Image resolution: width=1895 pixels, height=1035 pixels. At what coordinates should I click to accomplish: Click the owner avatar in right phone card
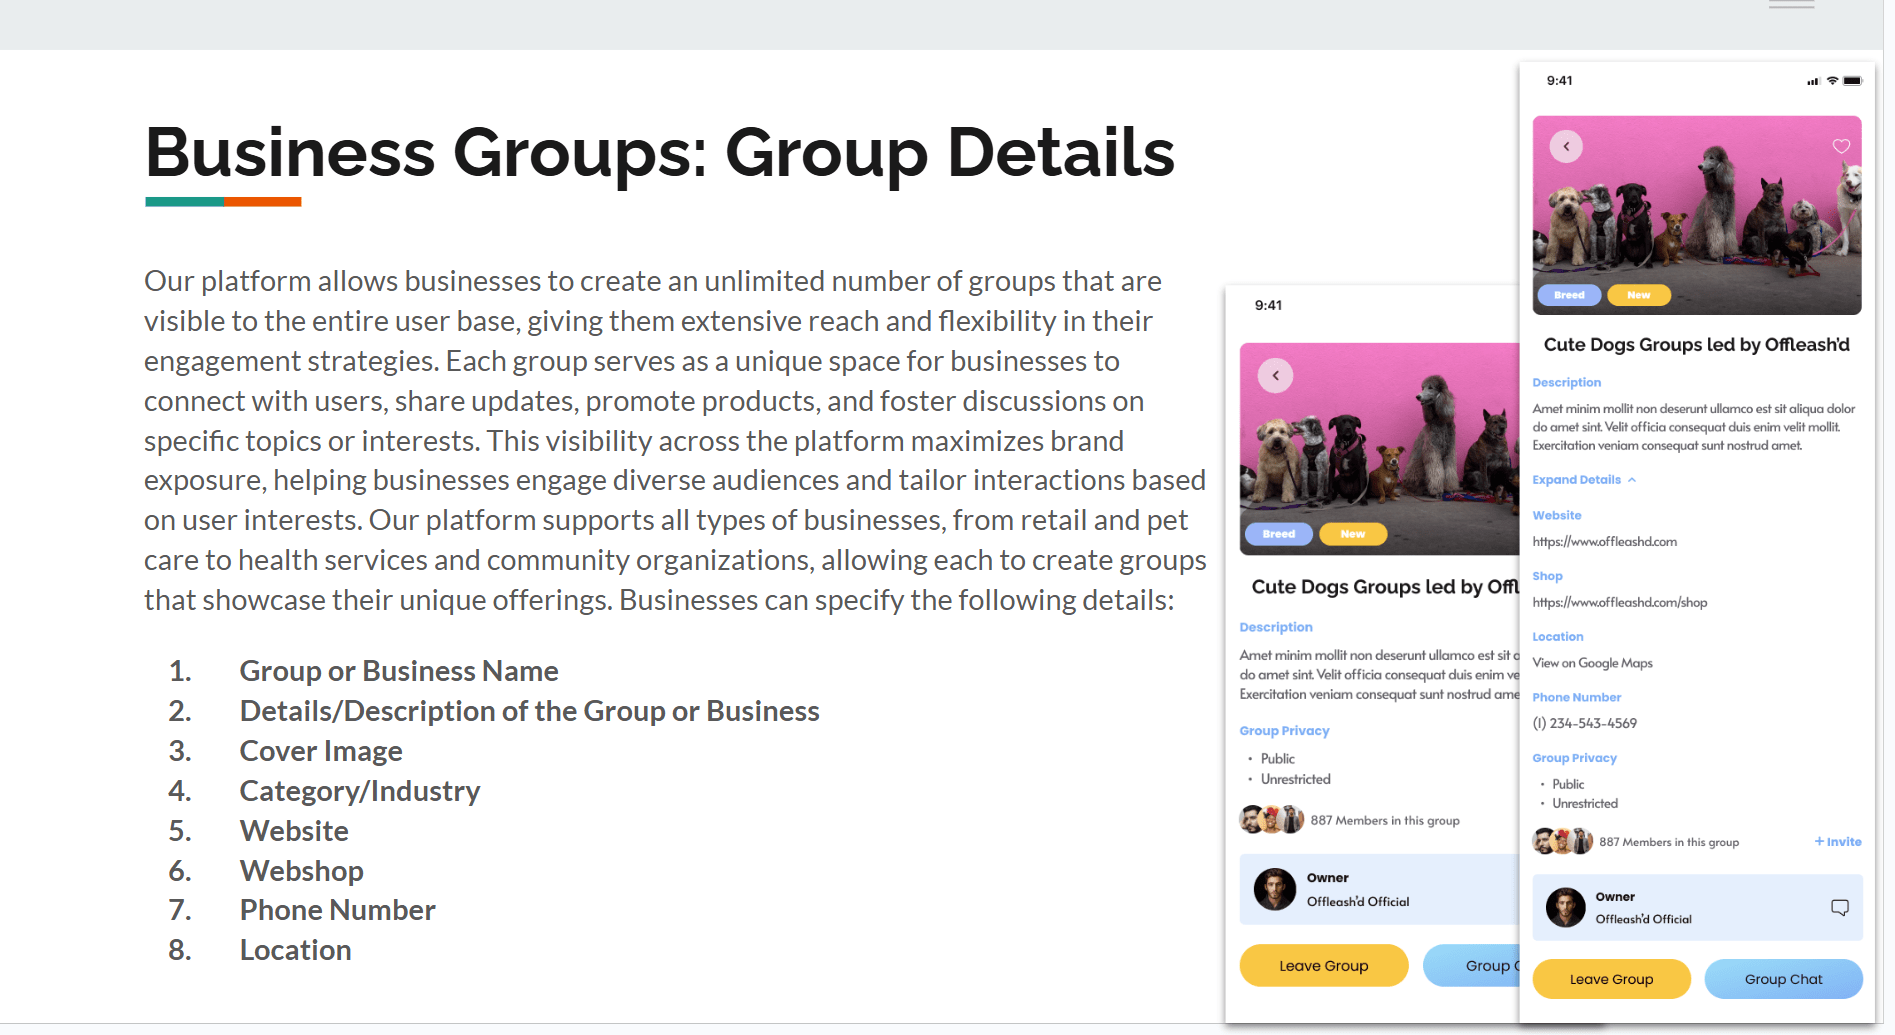click(1566, 907)
